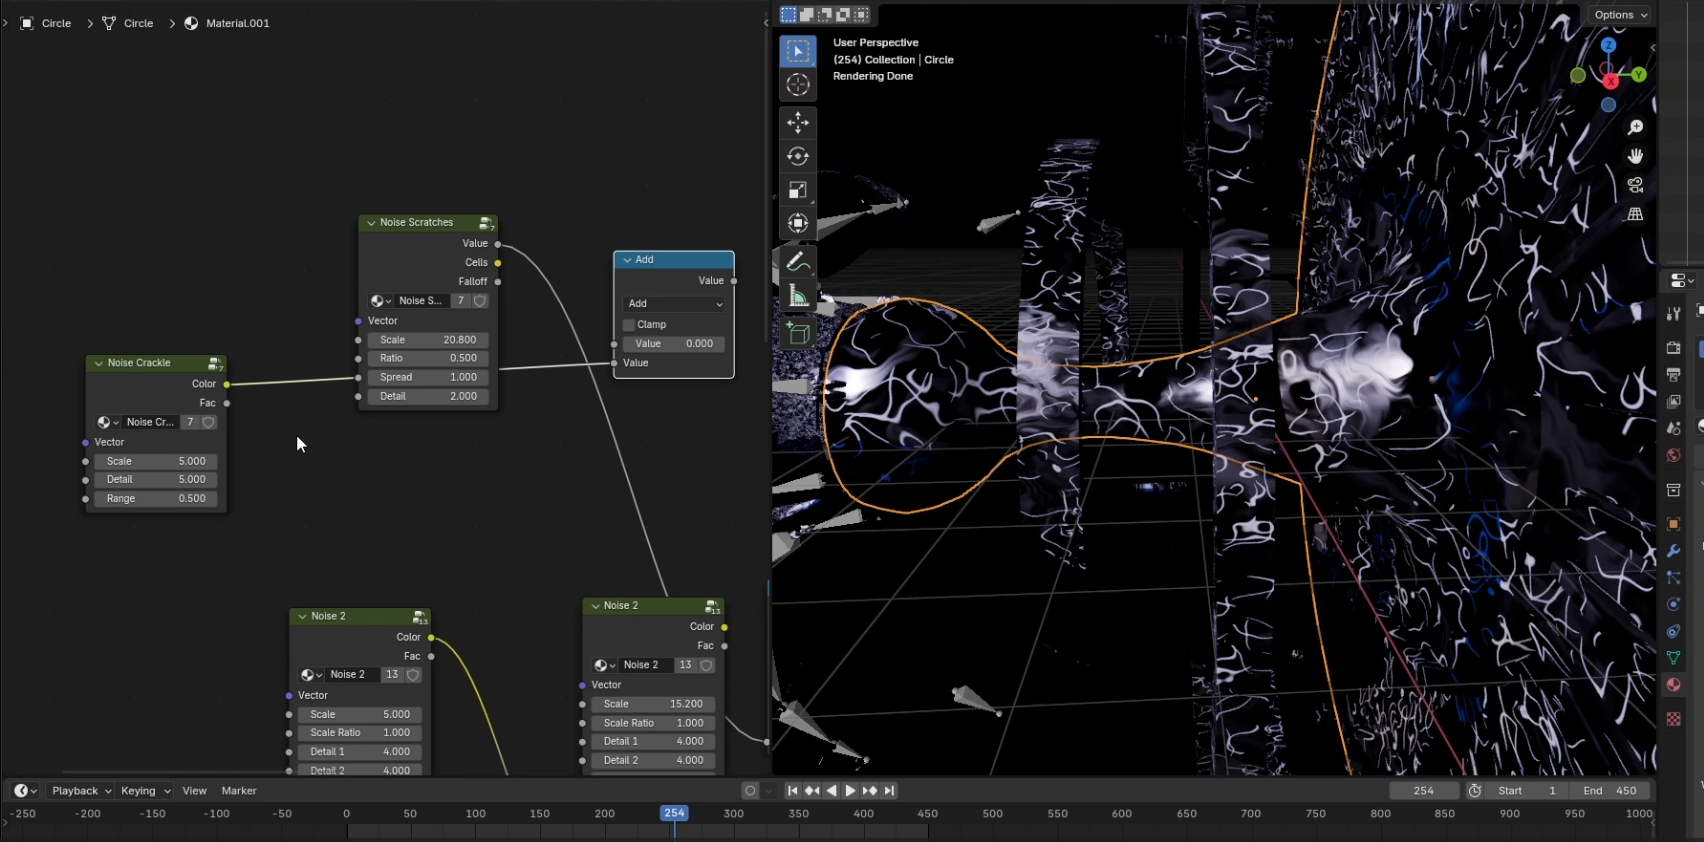1704x842 pixels.
Task: Play the animation forward
Action: tap(850, 791)
